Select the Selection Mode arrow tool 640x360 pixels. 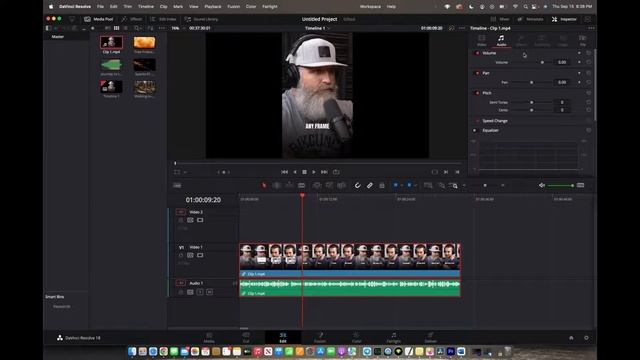tap(264, 185)
